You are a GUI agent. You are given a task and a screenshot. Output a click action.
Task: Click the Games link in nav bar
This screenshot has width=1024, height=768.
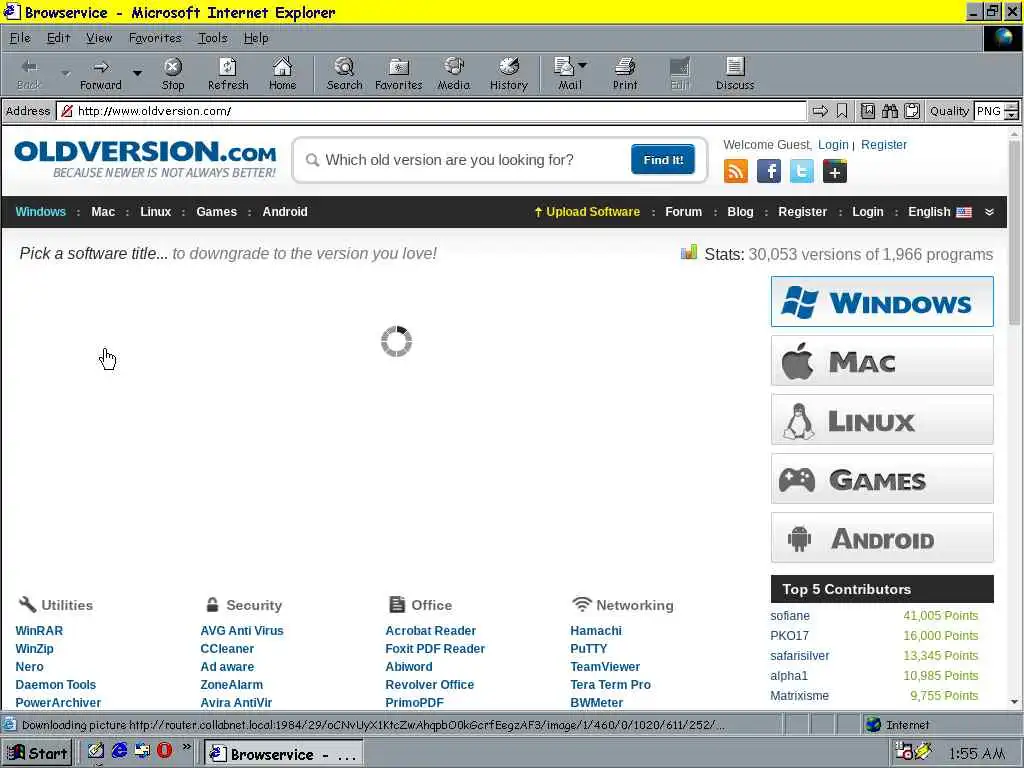216,212
